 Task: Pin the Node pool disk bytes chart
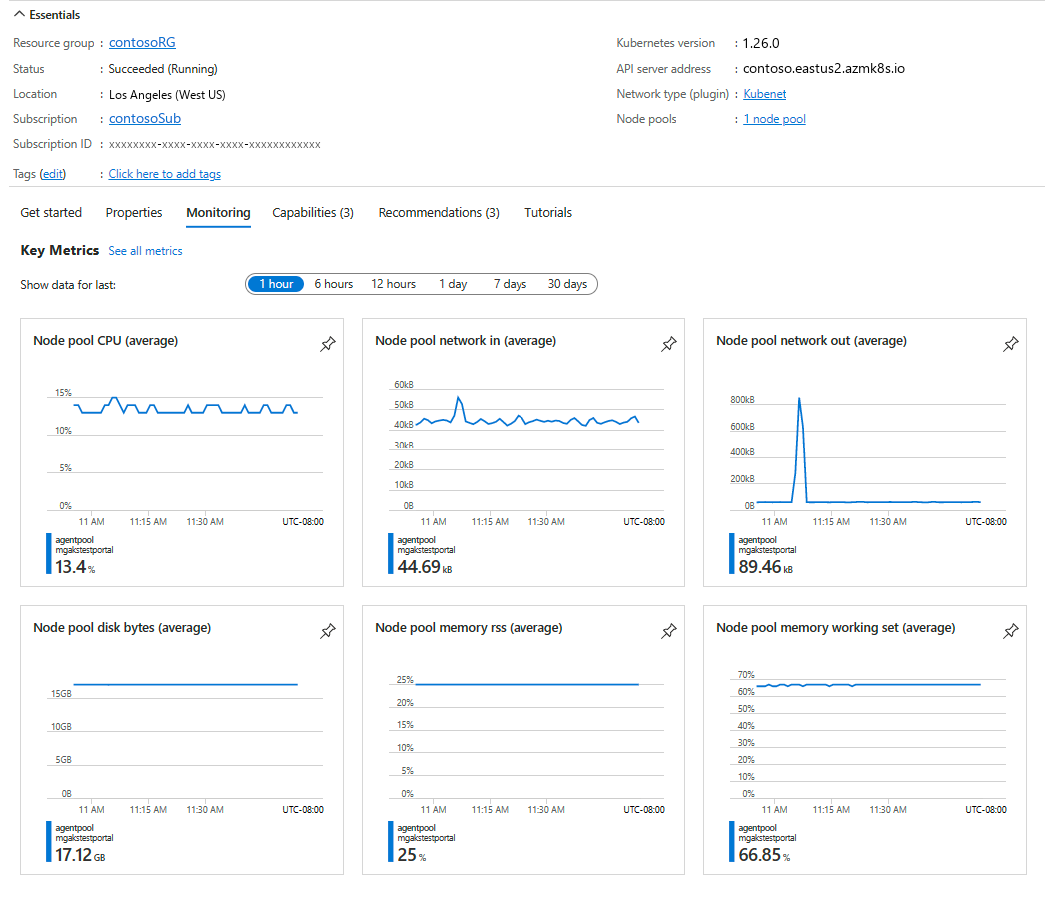point(327,631)
